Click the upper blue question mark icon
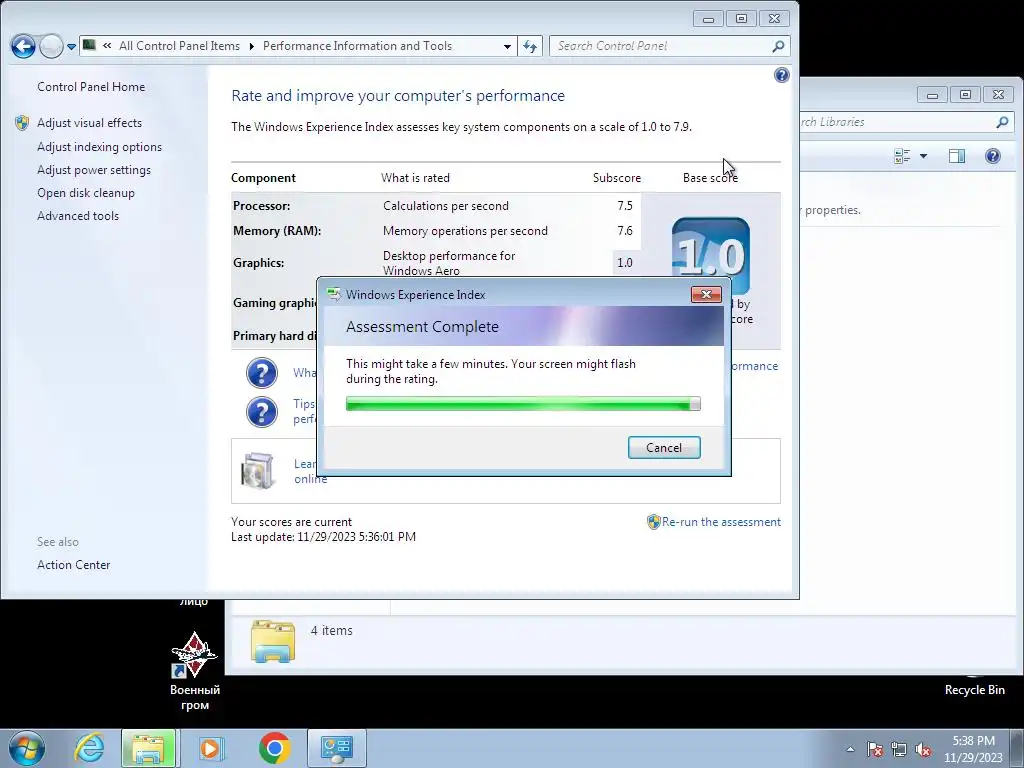Image resolution: width=1024 pixels, height=768 pixels. [262, 373]
